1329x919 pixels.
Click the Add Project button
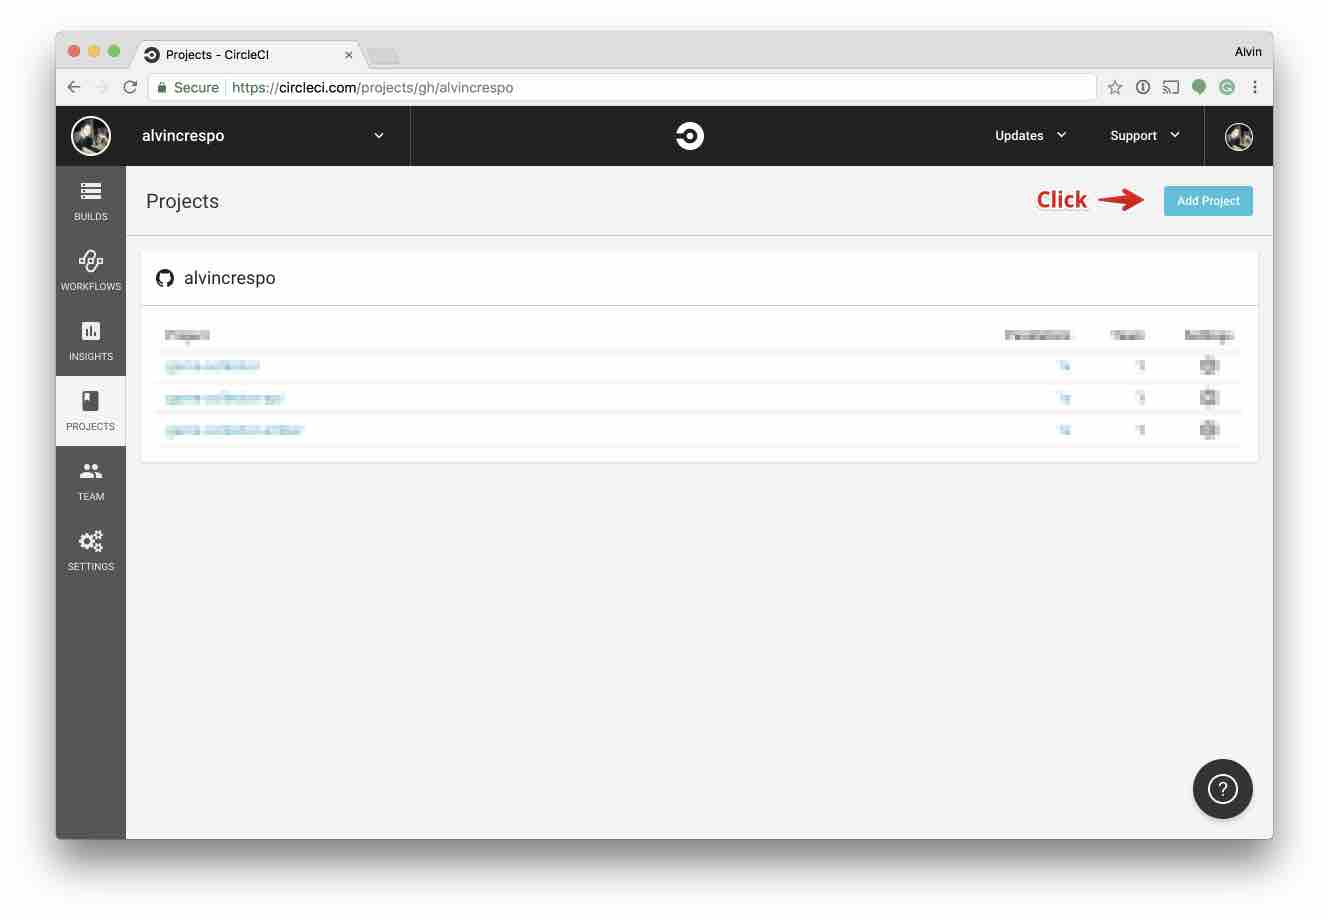(x=1208, y=201)
